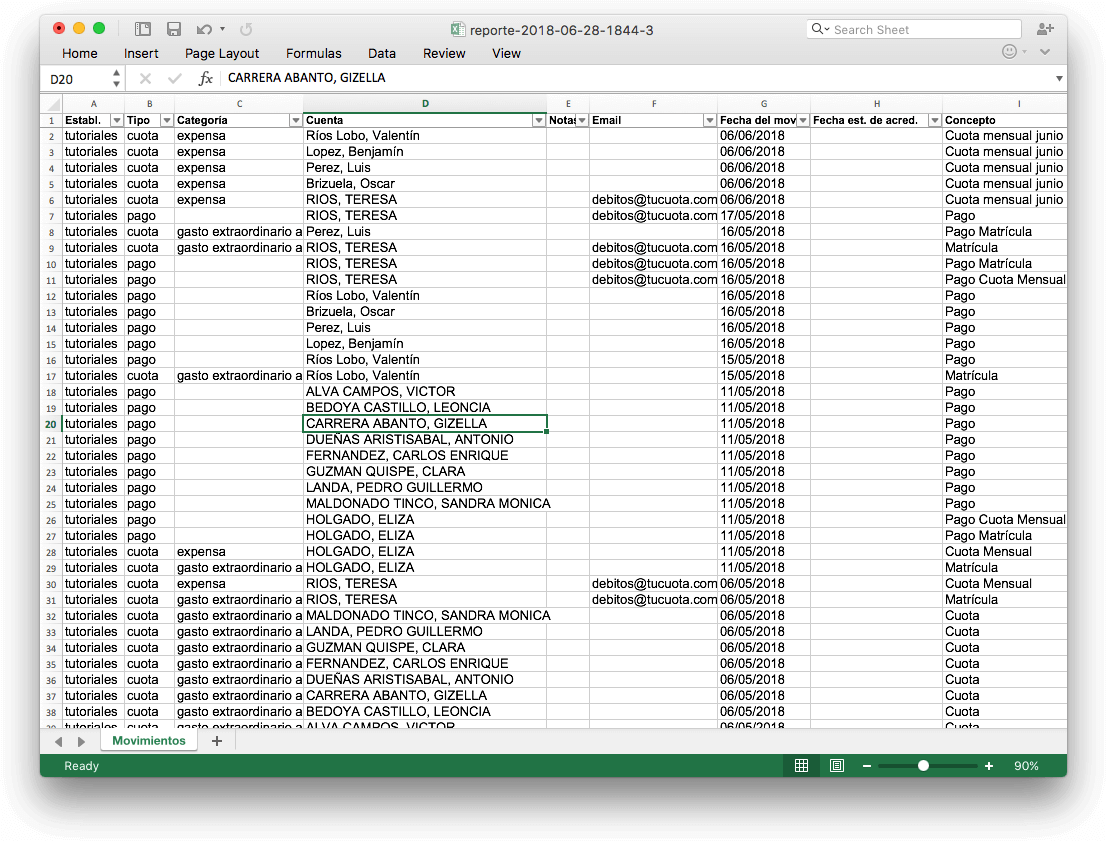The height and width of the screenshot is (841, 1106).
Task: Click the Excel file icon beside the title
Action: tap(458, 30)
